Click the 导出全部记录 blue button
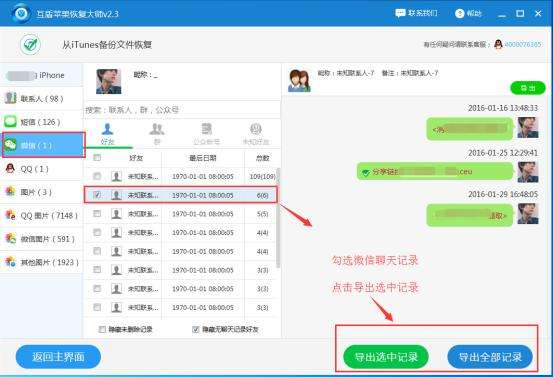 pyautogui.click(x=490, y=357)
